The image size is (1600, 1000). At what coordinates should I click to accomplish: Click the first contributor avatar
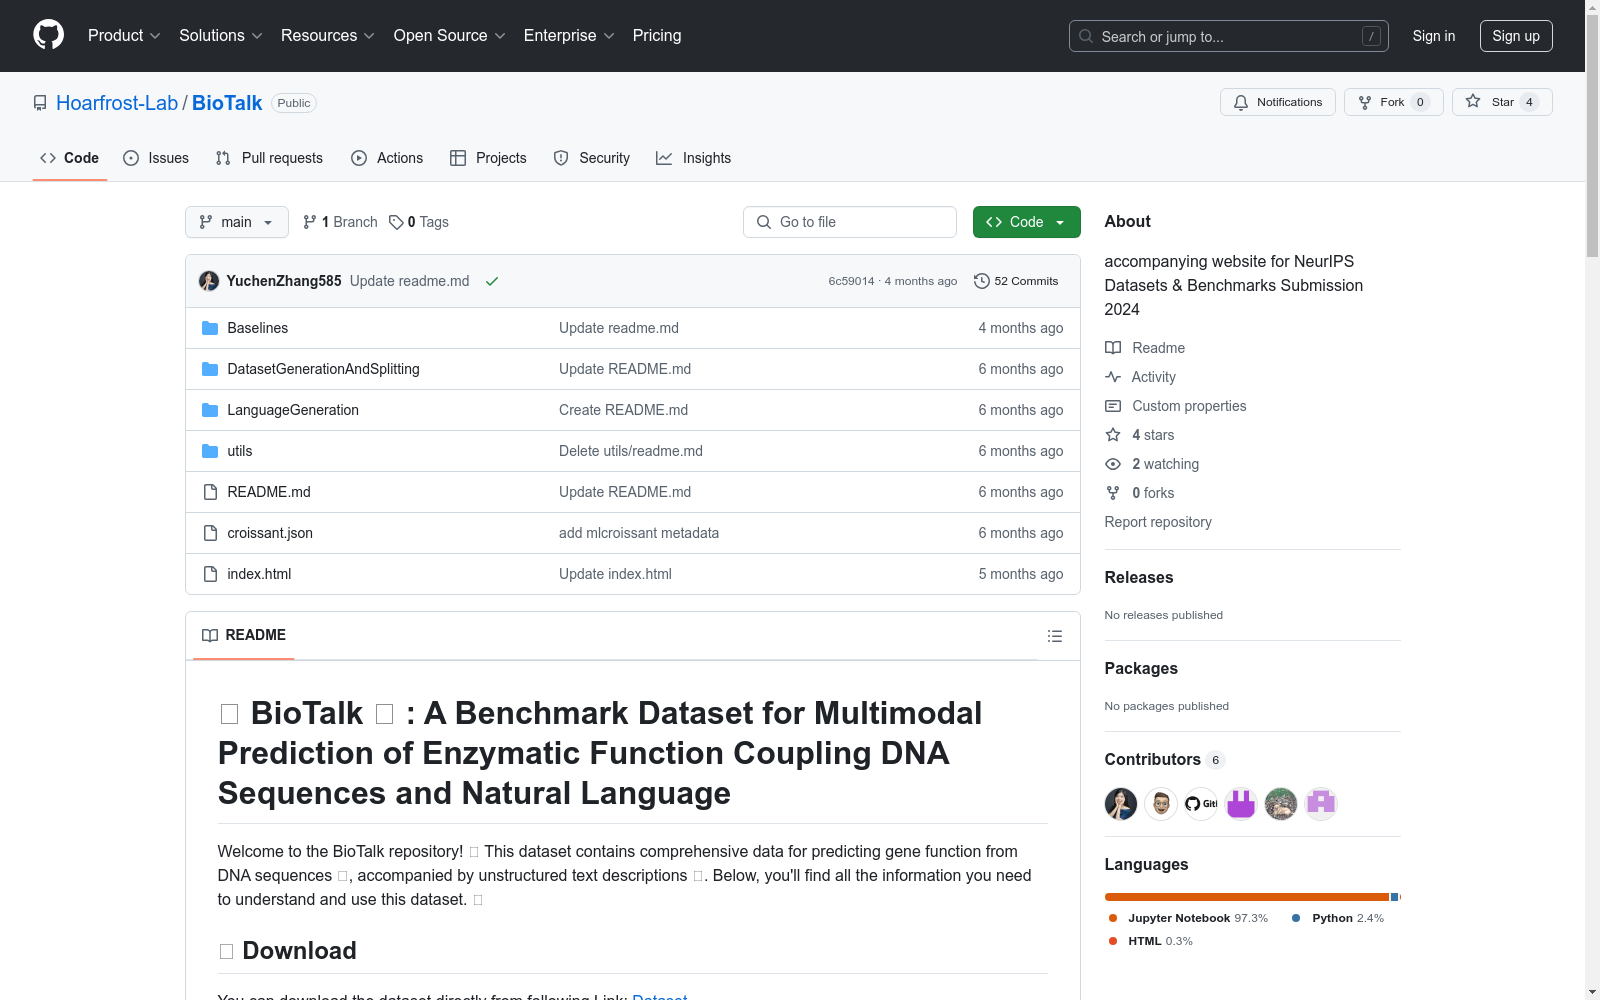click(x=1121, y=804)
